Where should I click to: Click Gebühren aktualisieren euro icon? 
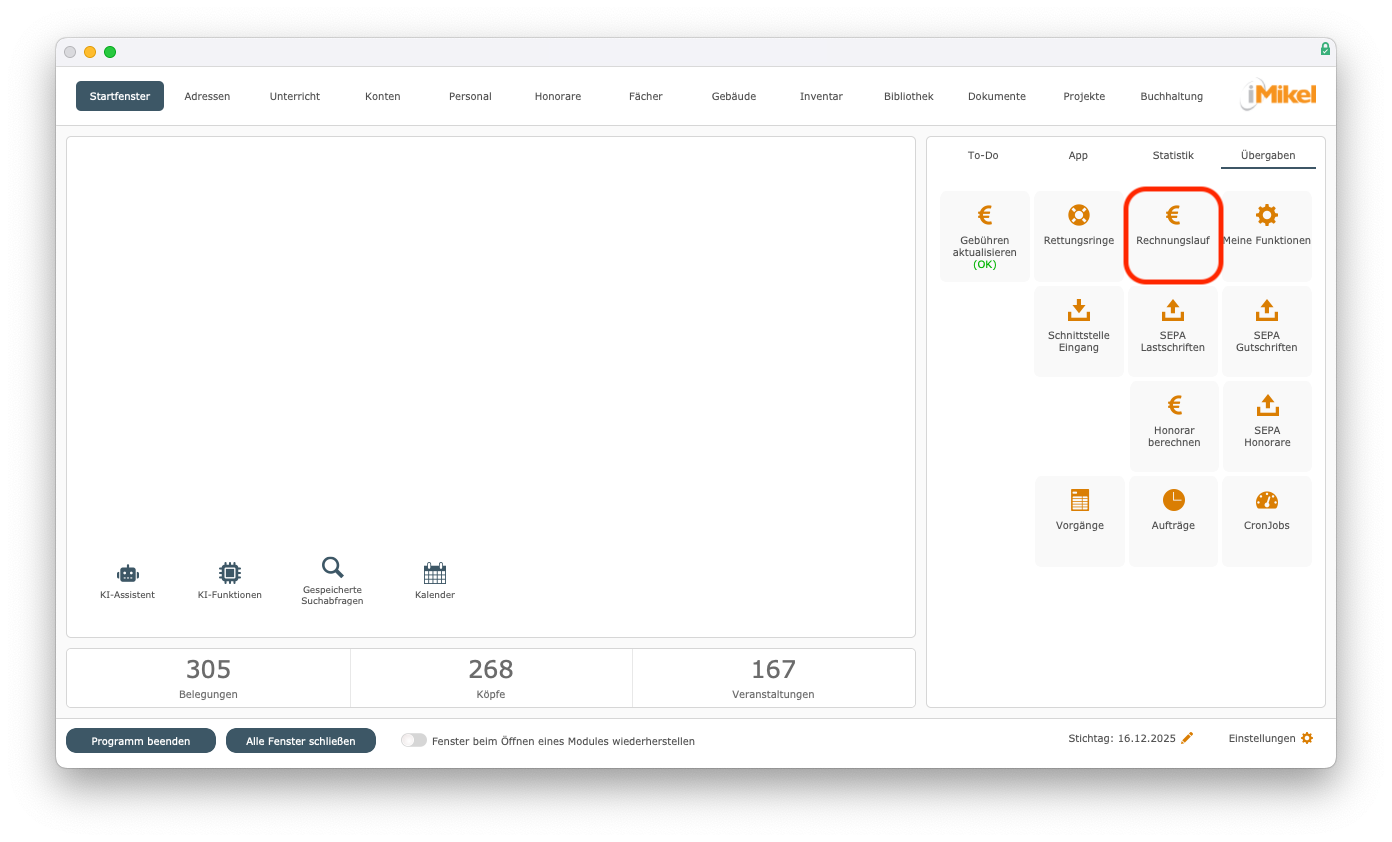984,215
